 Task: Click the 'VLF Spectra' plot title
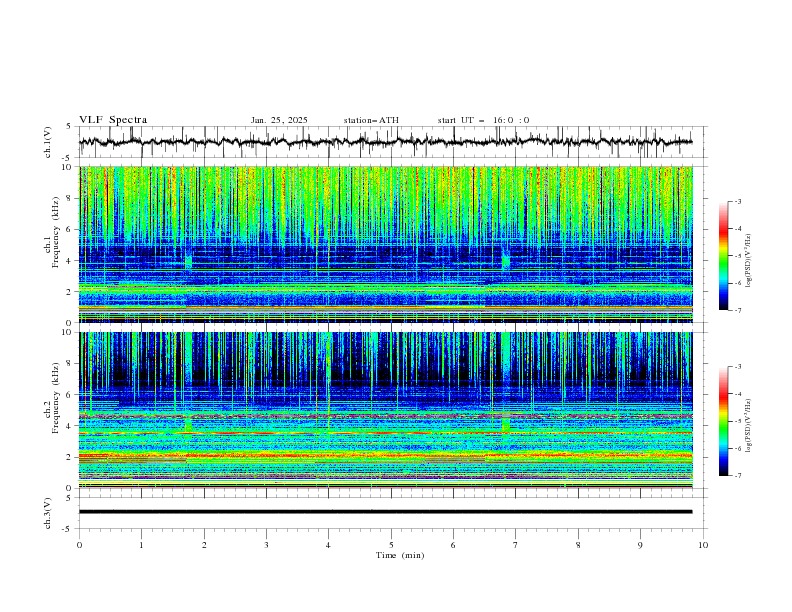[113, 120]
